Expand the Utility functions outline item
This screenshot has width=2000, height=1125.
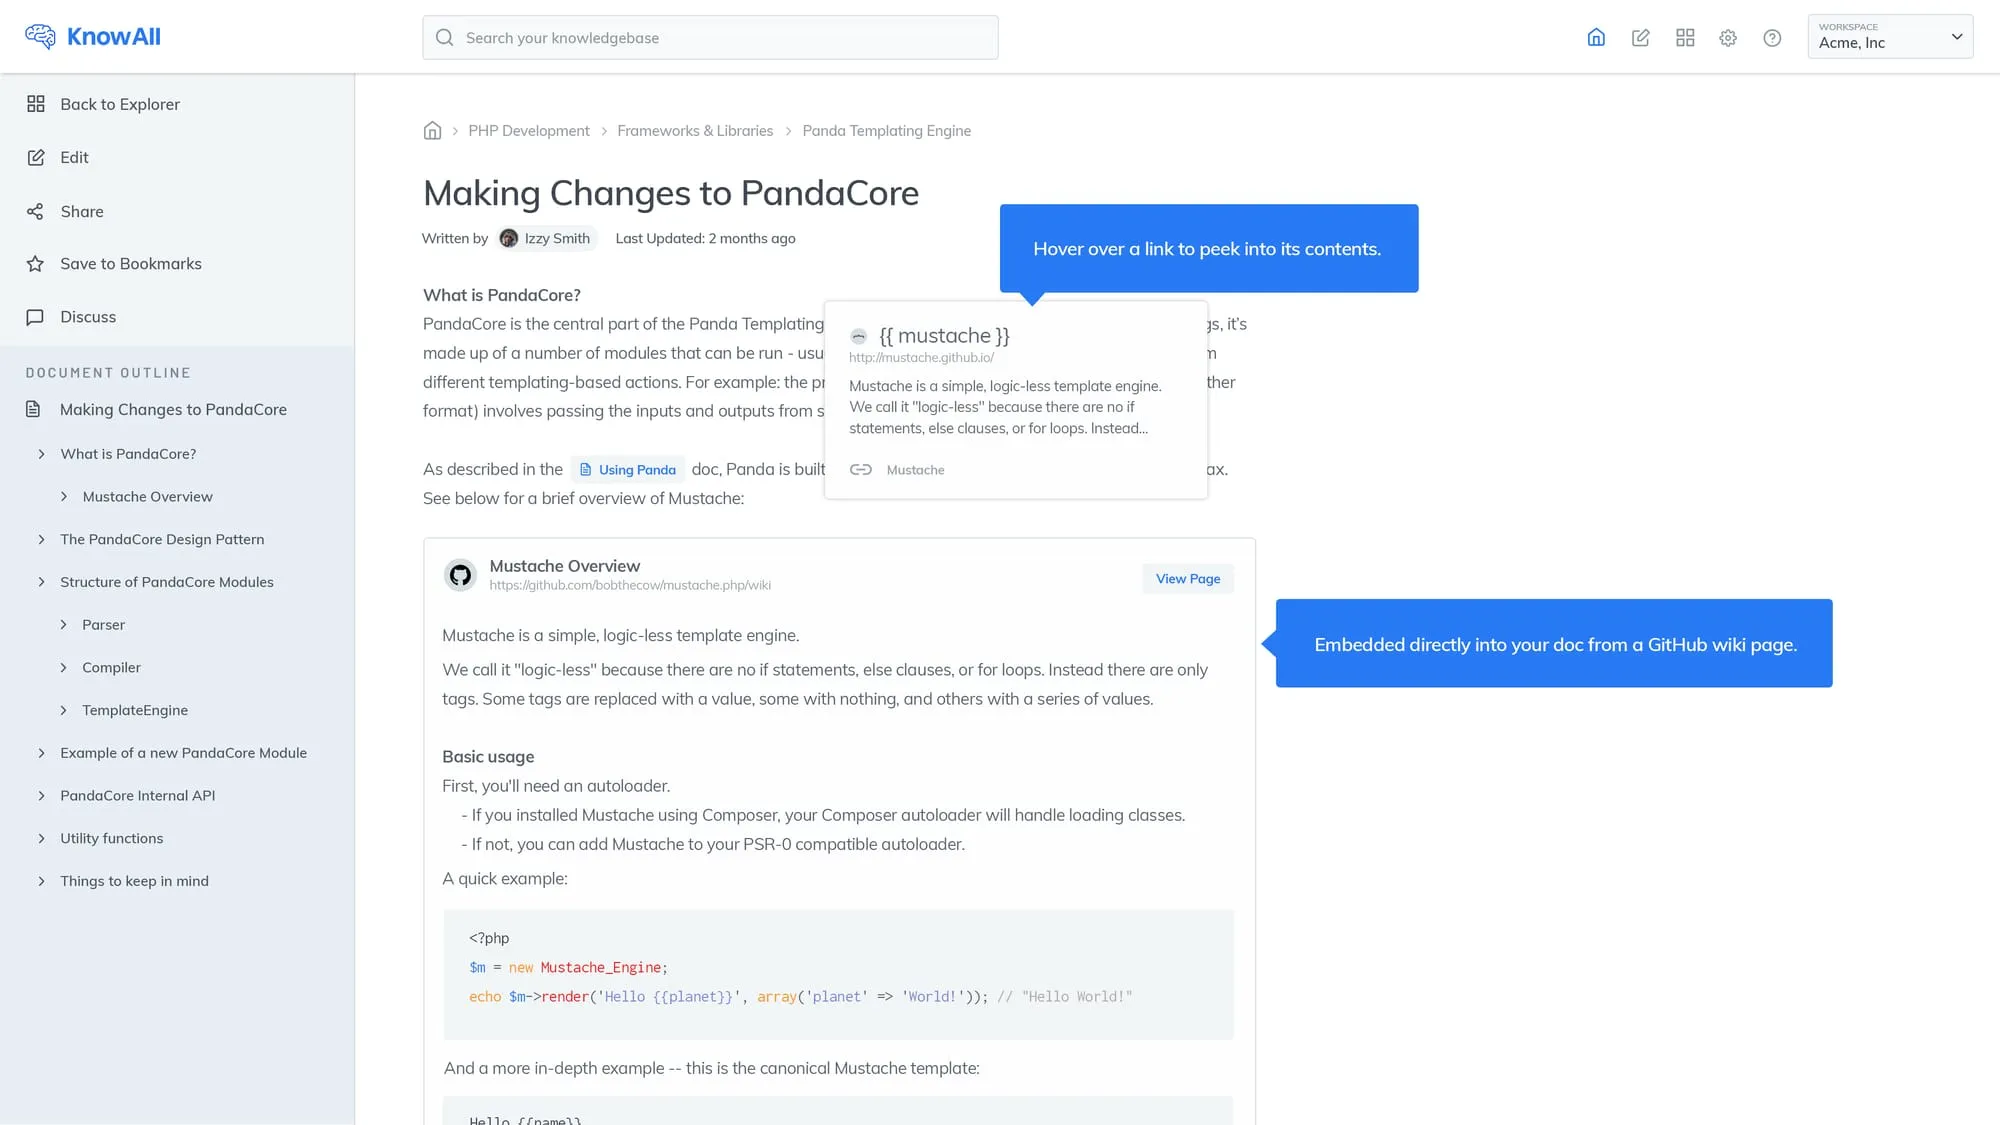[x=41, y=838]
